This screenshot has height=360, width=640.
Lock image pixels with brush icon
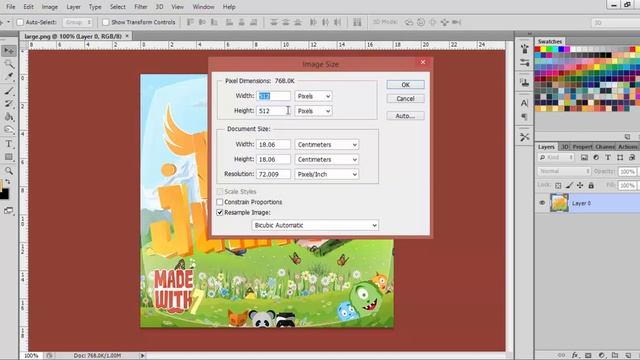tap(569, 185)
